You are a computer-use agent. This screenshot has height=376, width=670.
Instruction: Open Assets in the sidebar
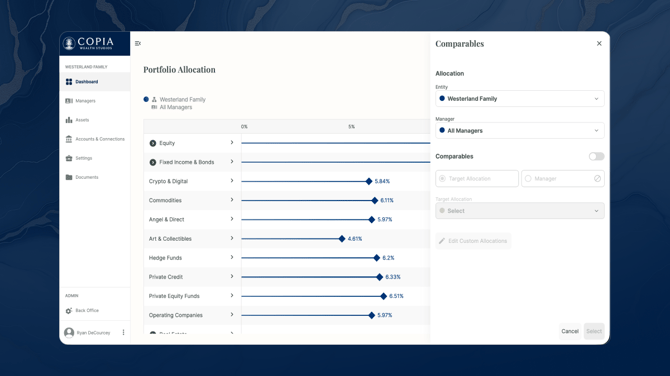(x=95, y=120)
